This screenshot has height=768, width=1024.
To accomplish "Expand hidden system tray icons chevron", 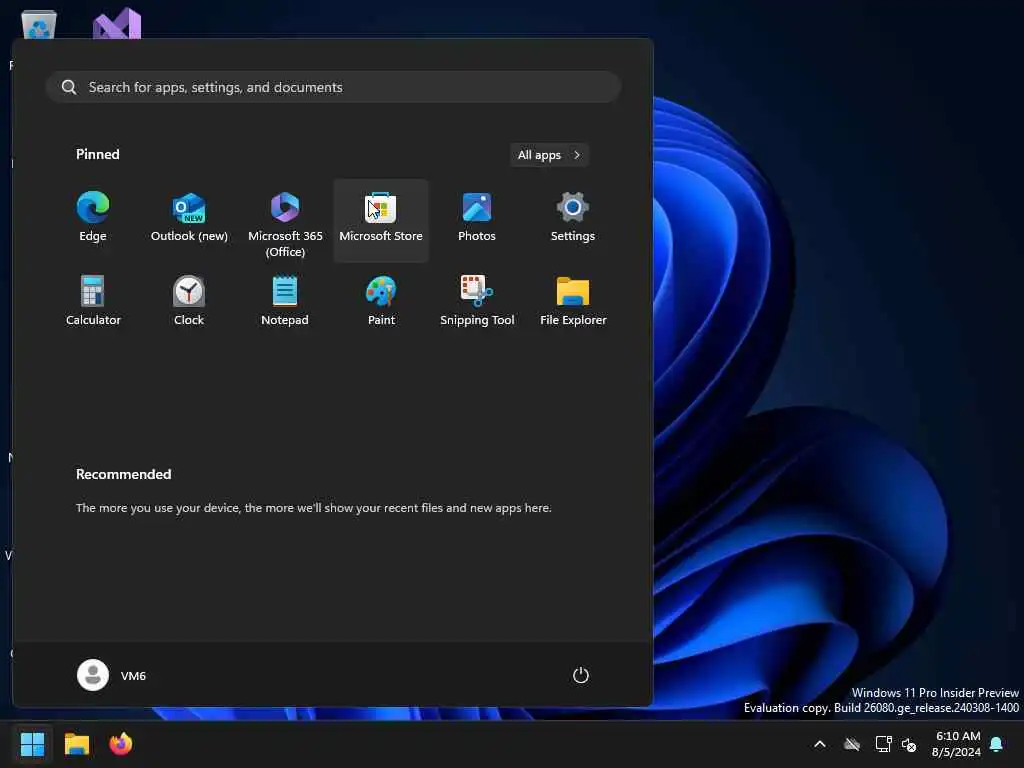I will [x=820, y=744].
